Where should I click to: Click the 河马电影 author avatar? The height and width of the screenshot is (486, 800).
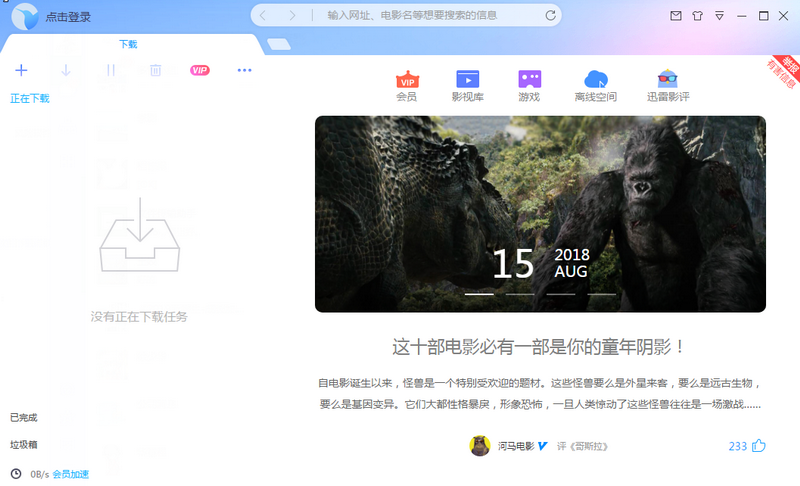point(480,446)
